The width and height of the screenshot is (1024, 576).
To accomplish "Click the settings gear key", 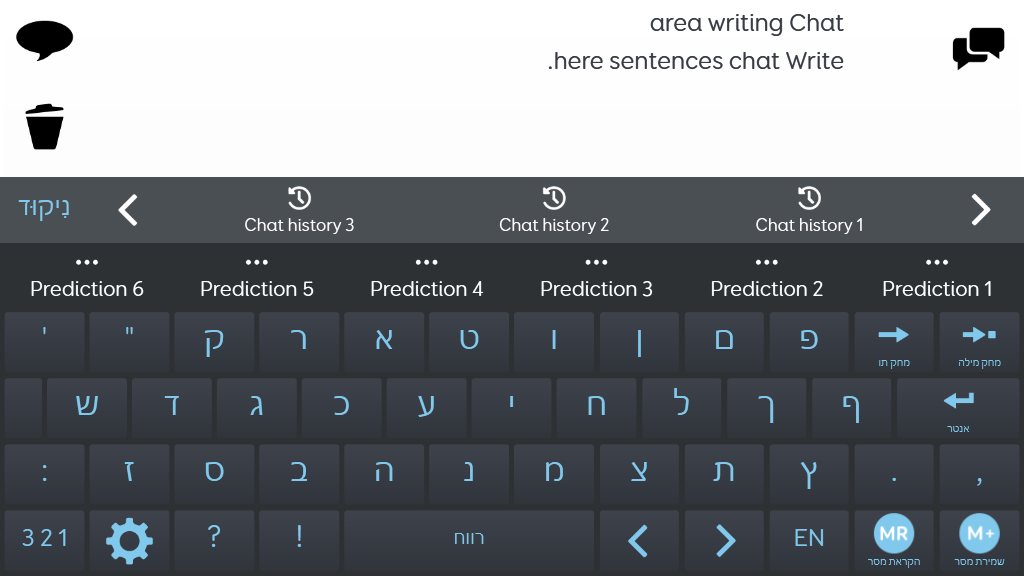I will pos(129,540).
